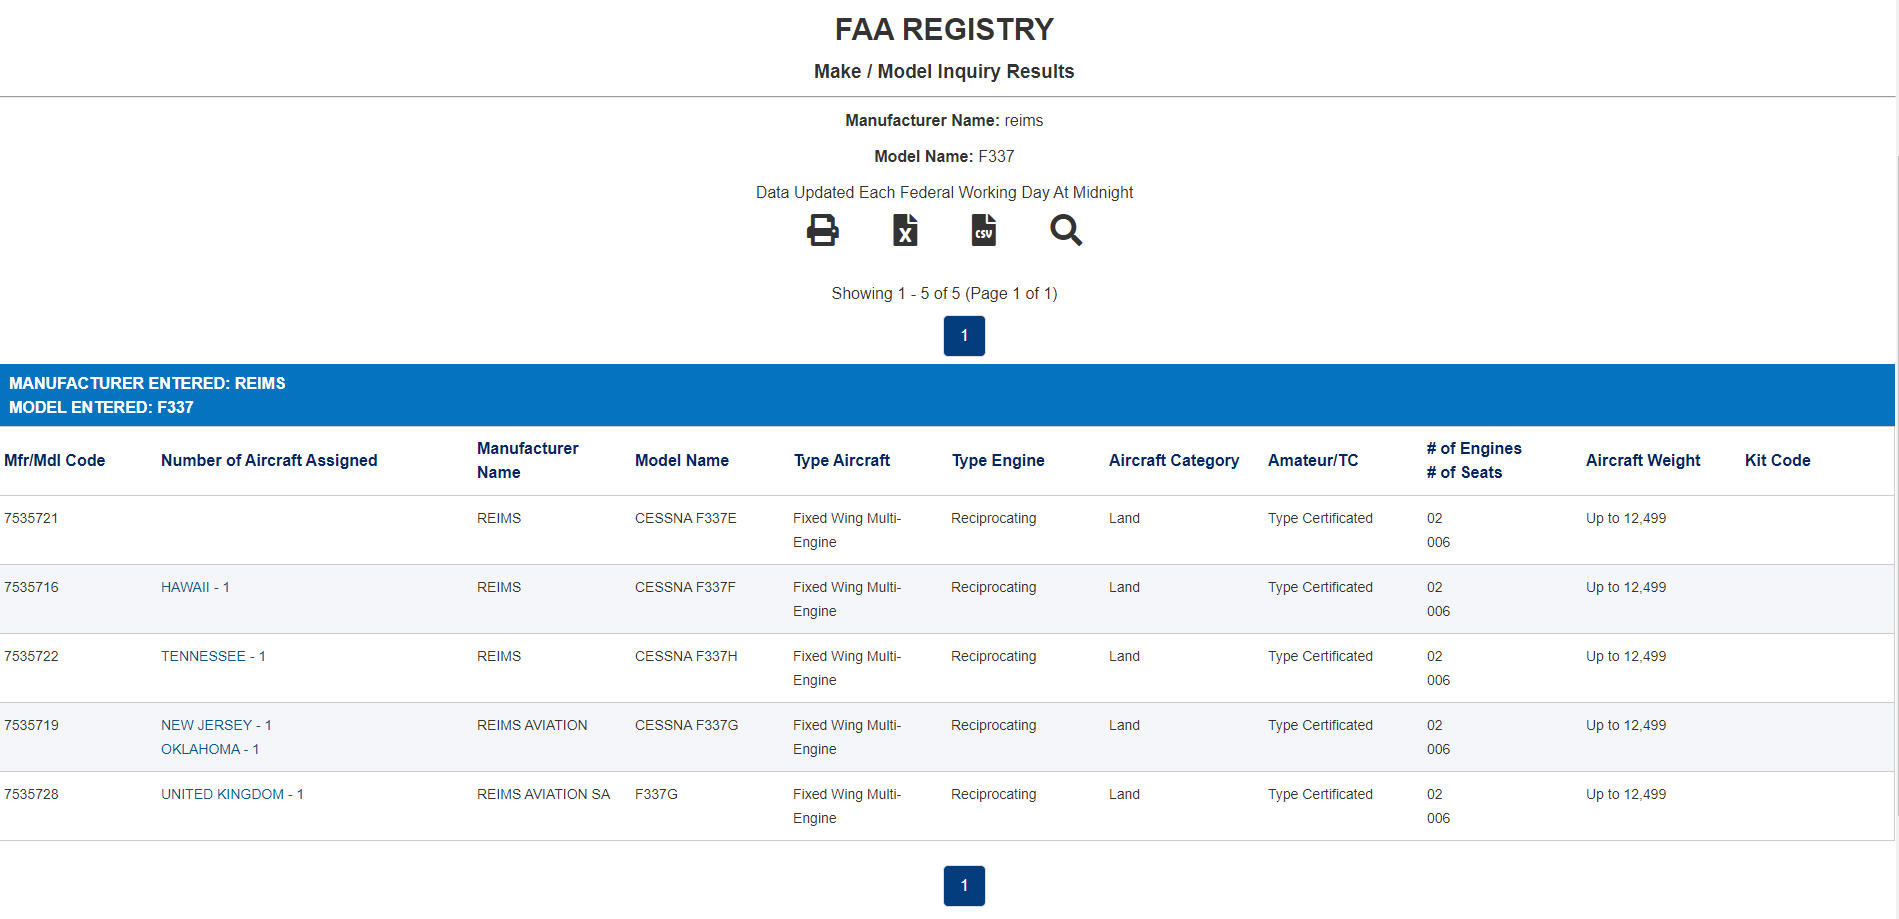This screenshot has height=919, width=1899.
Task: Click the Kit Code column header
Action: tap(1777, 460)
